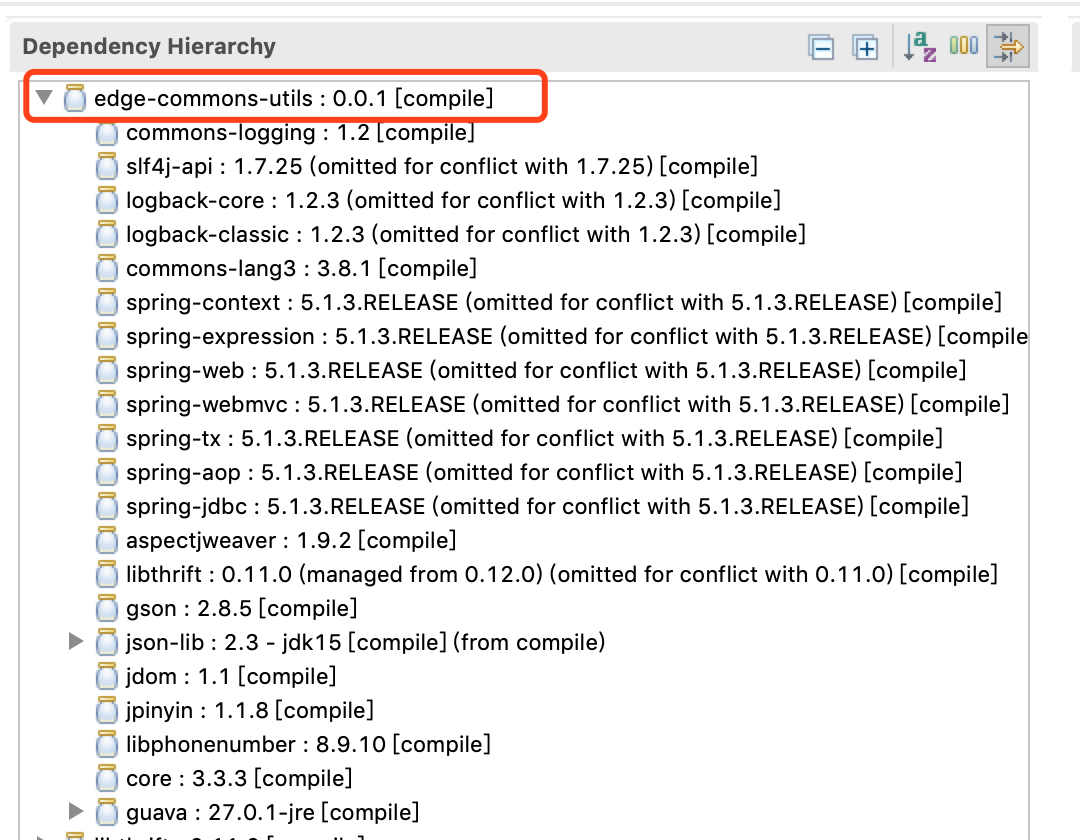
Task: Click the jar icon beside core 3.3.3
Action: pos(107,778)
